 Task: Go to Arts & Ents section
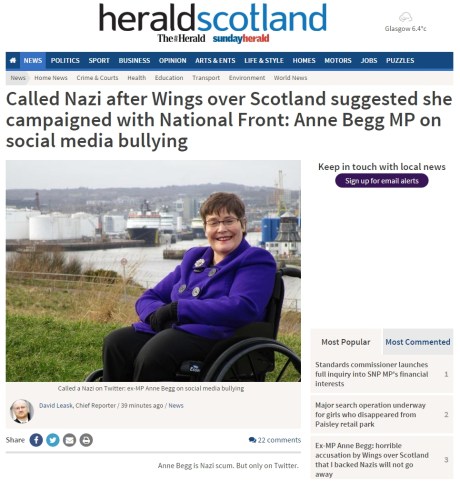215,61
